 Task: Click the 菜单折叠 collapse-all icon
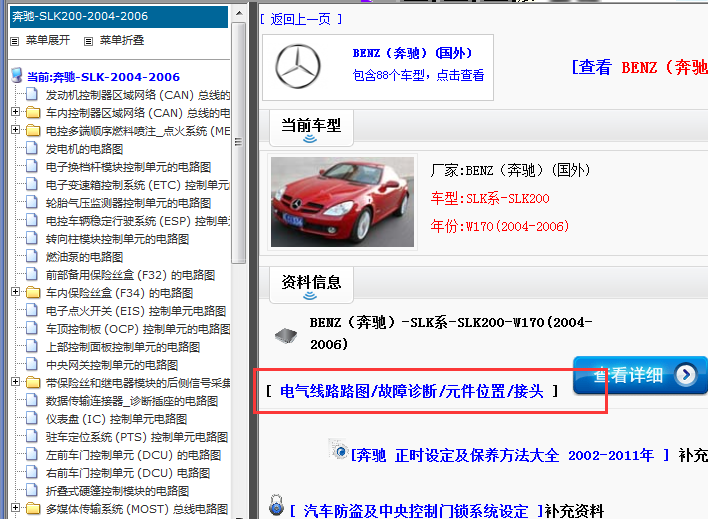click(88, 42)
